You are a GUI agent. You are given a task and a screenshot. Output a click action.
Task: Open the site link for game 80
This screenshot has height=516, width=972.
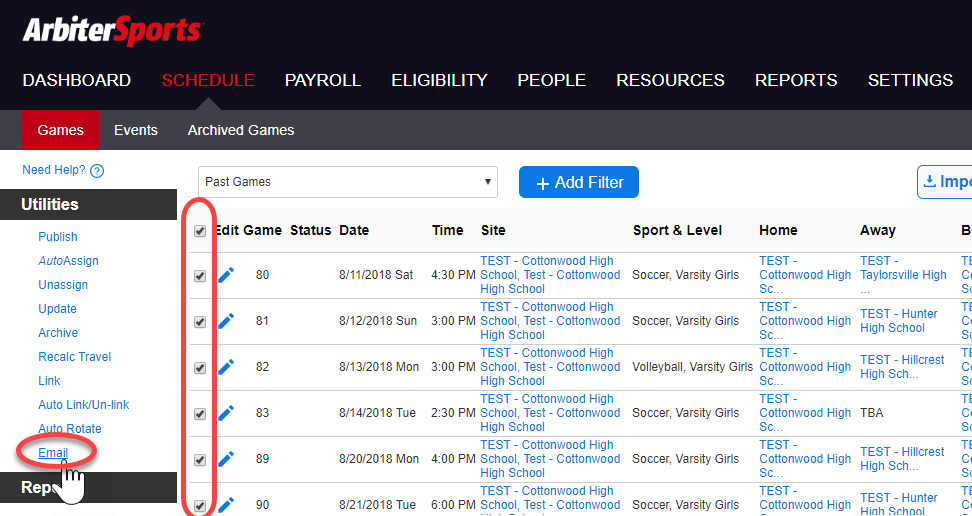tap(550, 275)
